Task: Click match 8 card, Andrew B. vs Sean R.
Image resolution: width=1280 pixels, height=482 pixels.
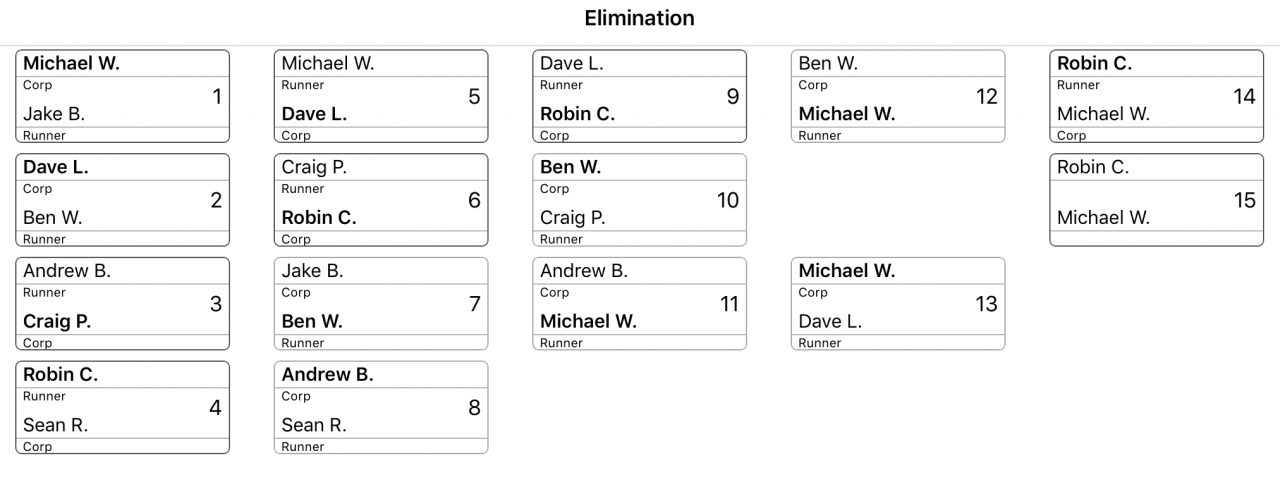Action: click(x=381, y=408)
